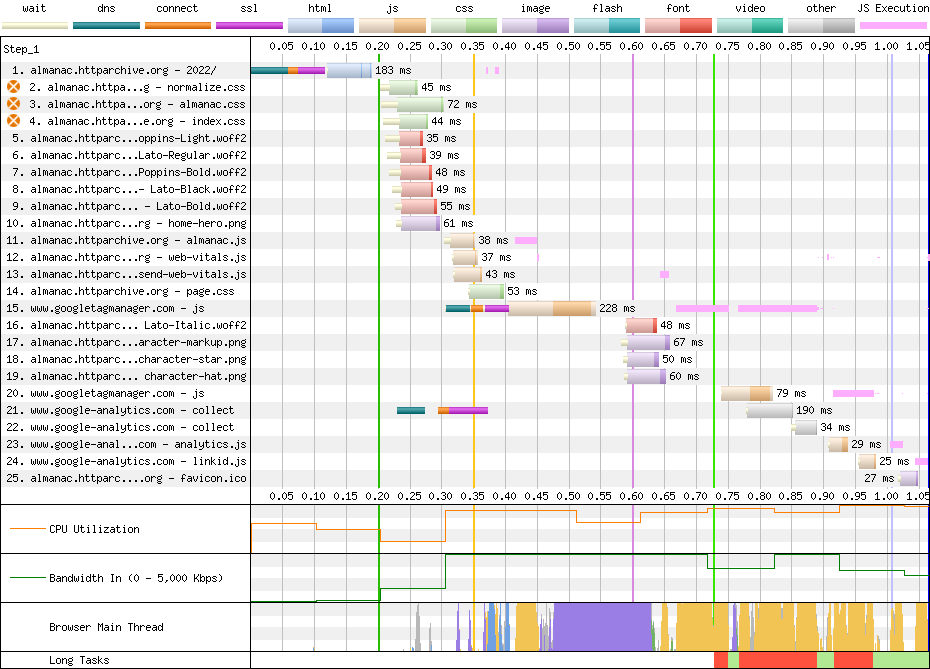Click the orange X icon by index.css
The image size is (930, 669).
click(14, 121)
